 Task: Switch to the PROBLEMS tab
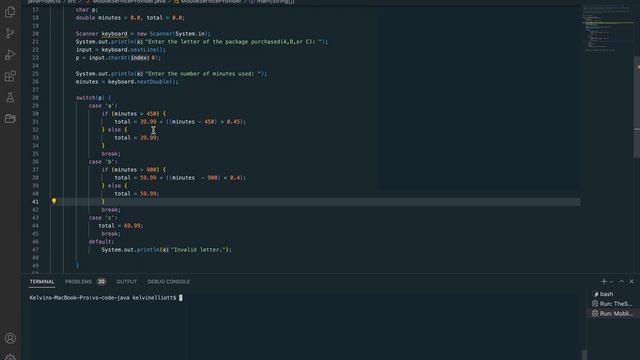tap(78, 282)
